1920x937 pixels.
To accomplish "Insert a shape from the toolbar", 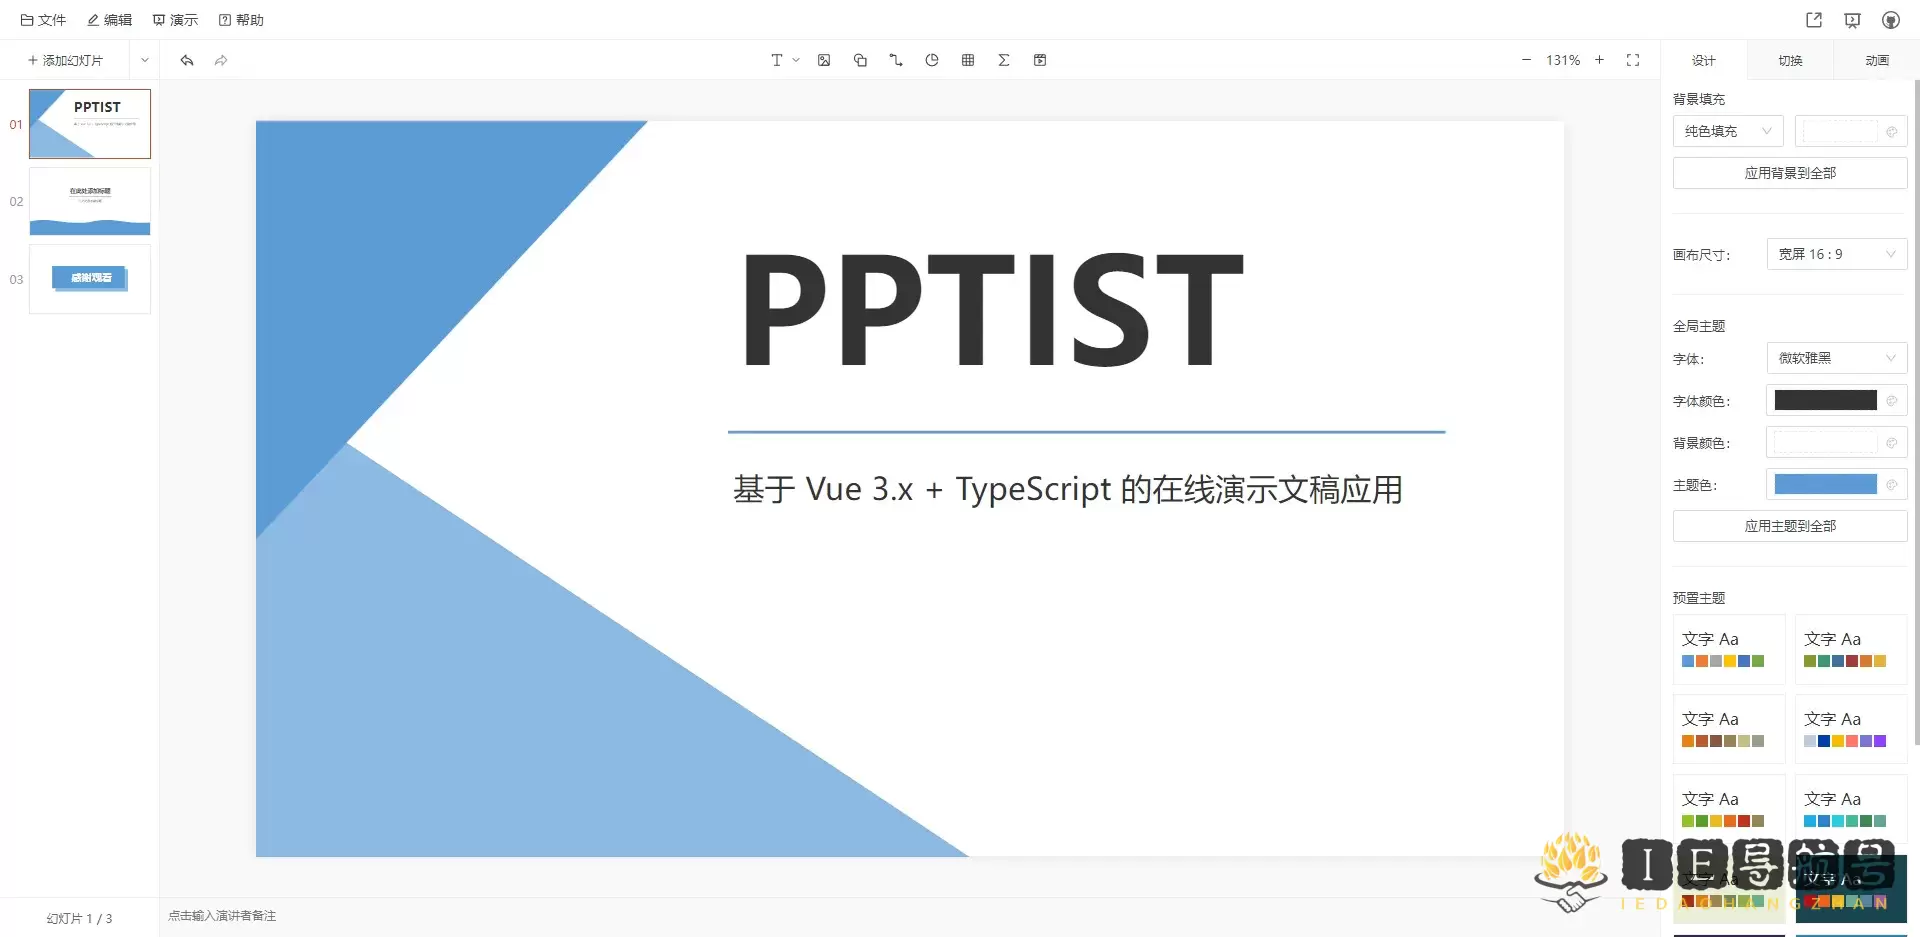I will click(859, 60).
